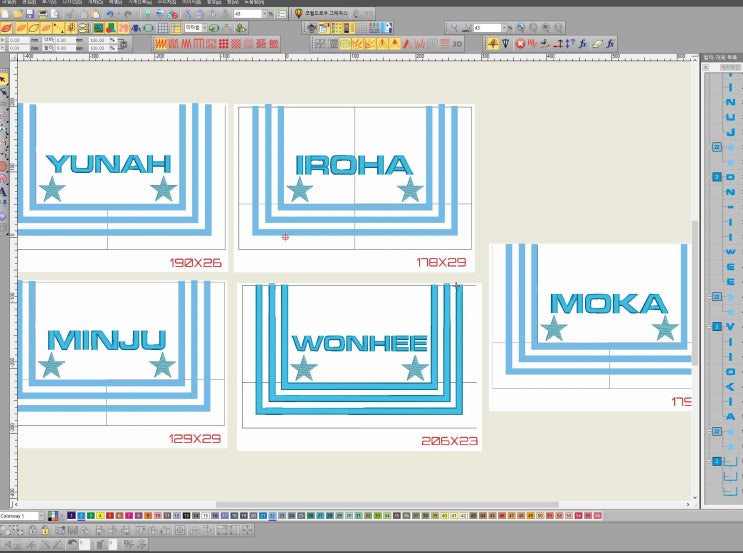Select the leaf-outline digitizing tool
The height and width of the screenshot is (553, 743).
coord(33,28)
